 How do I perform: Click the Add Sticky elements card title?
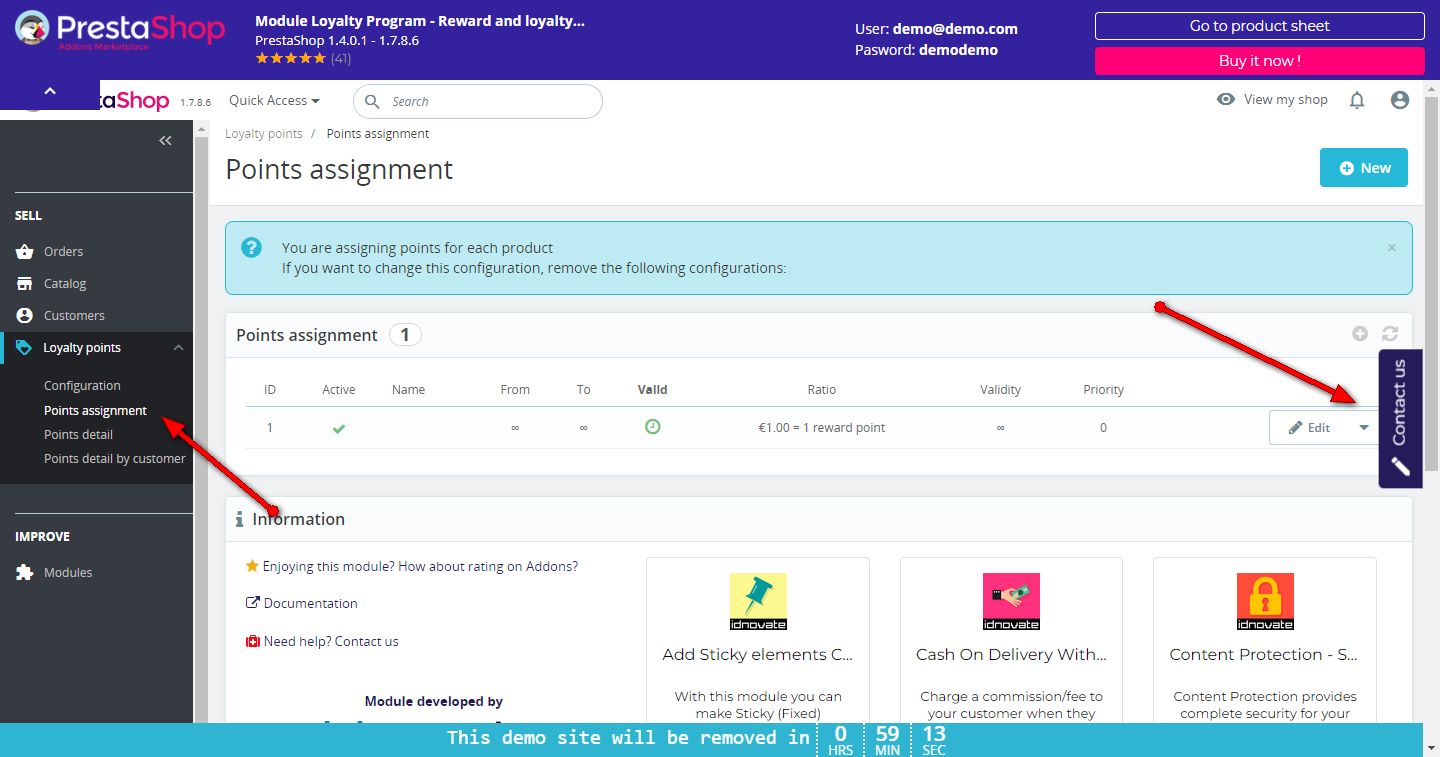click(758, 655)
